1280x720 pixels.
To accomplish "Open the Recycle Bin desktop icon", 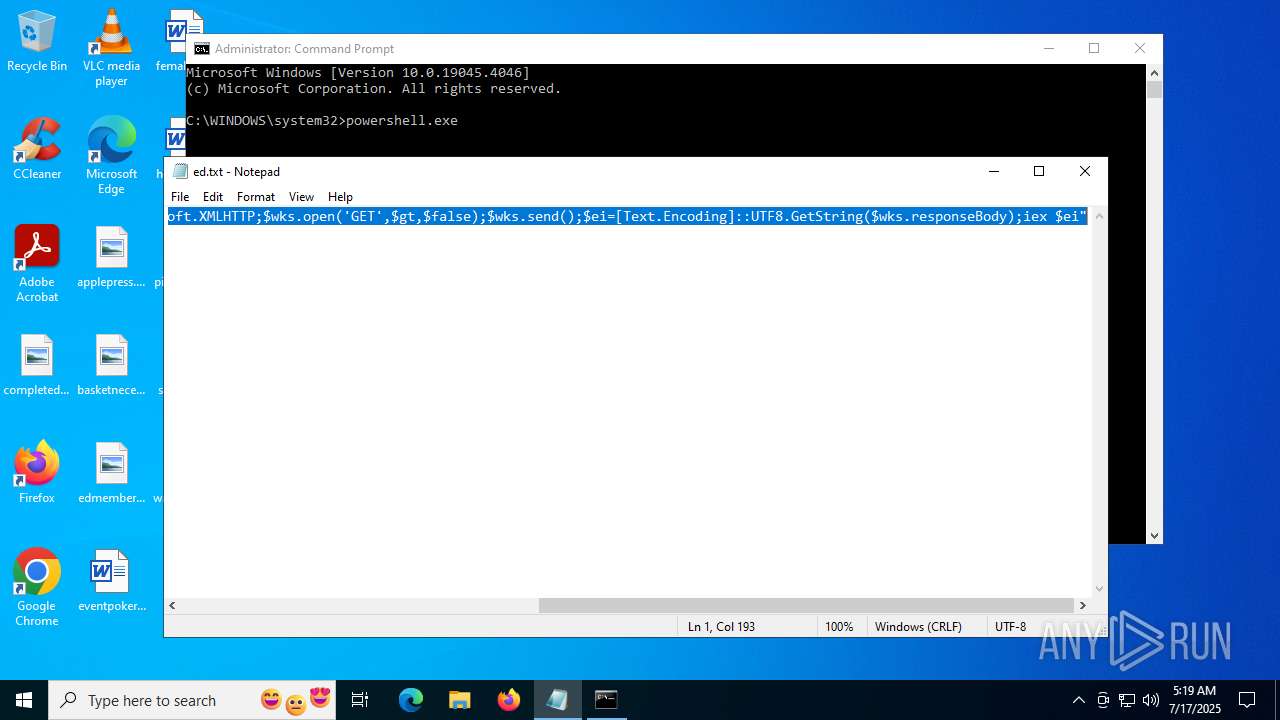I will (x=37, y=40).
